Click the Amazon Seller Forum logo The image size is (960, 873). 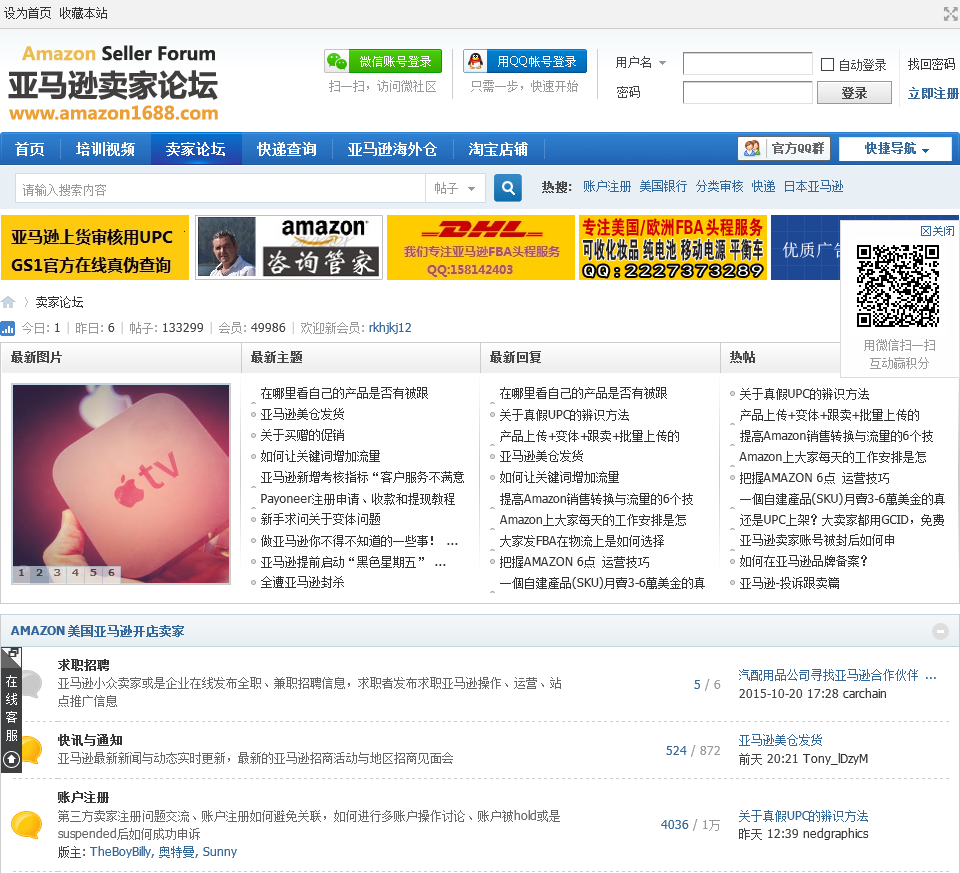(113, 83)
